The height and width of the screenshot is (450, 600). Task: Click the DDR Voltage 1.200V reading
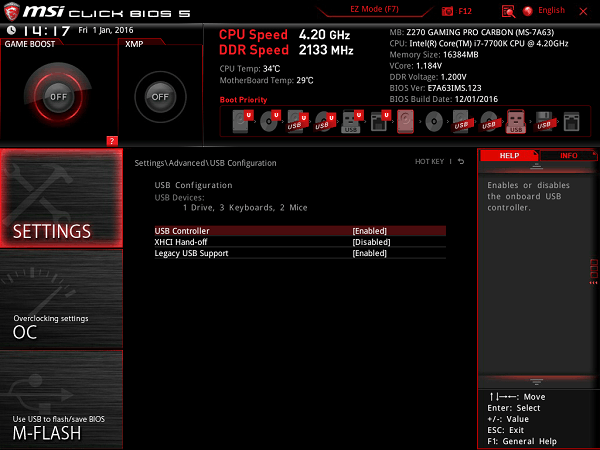(x=428, y=77)
